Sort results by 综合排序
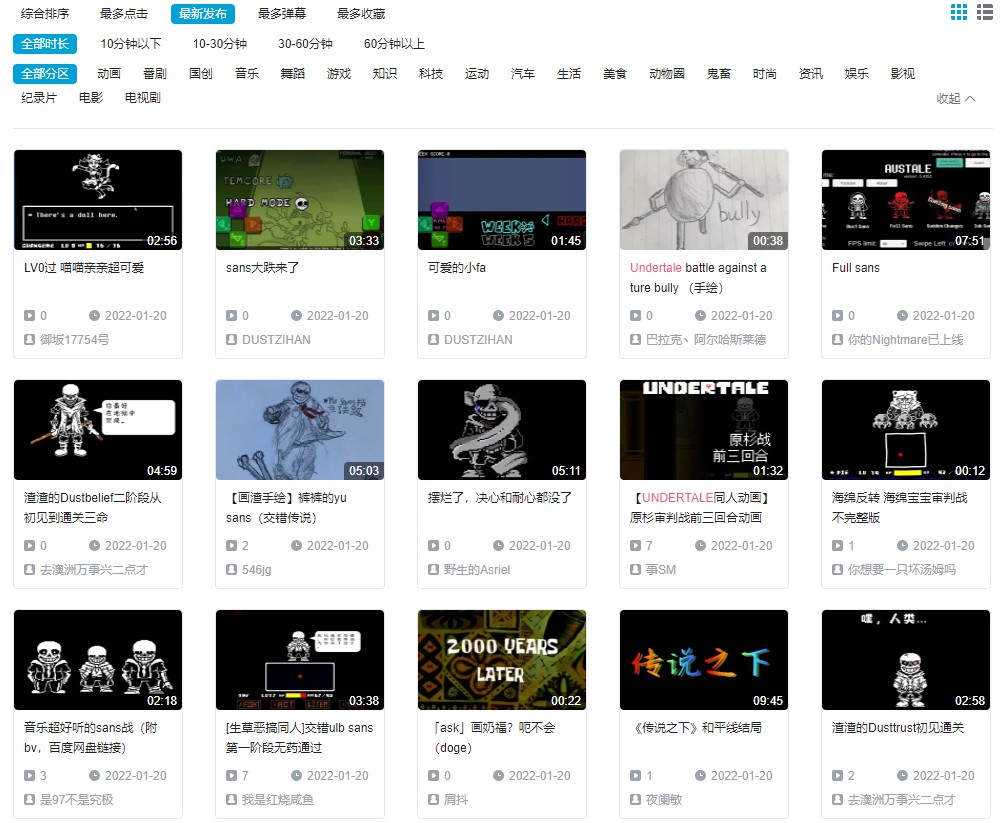The image size is (1007, 823). 45,13
